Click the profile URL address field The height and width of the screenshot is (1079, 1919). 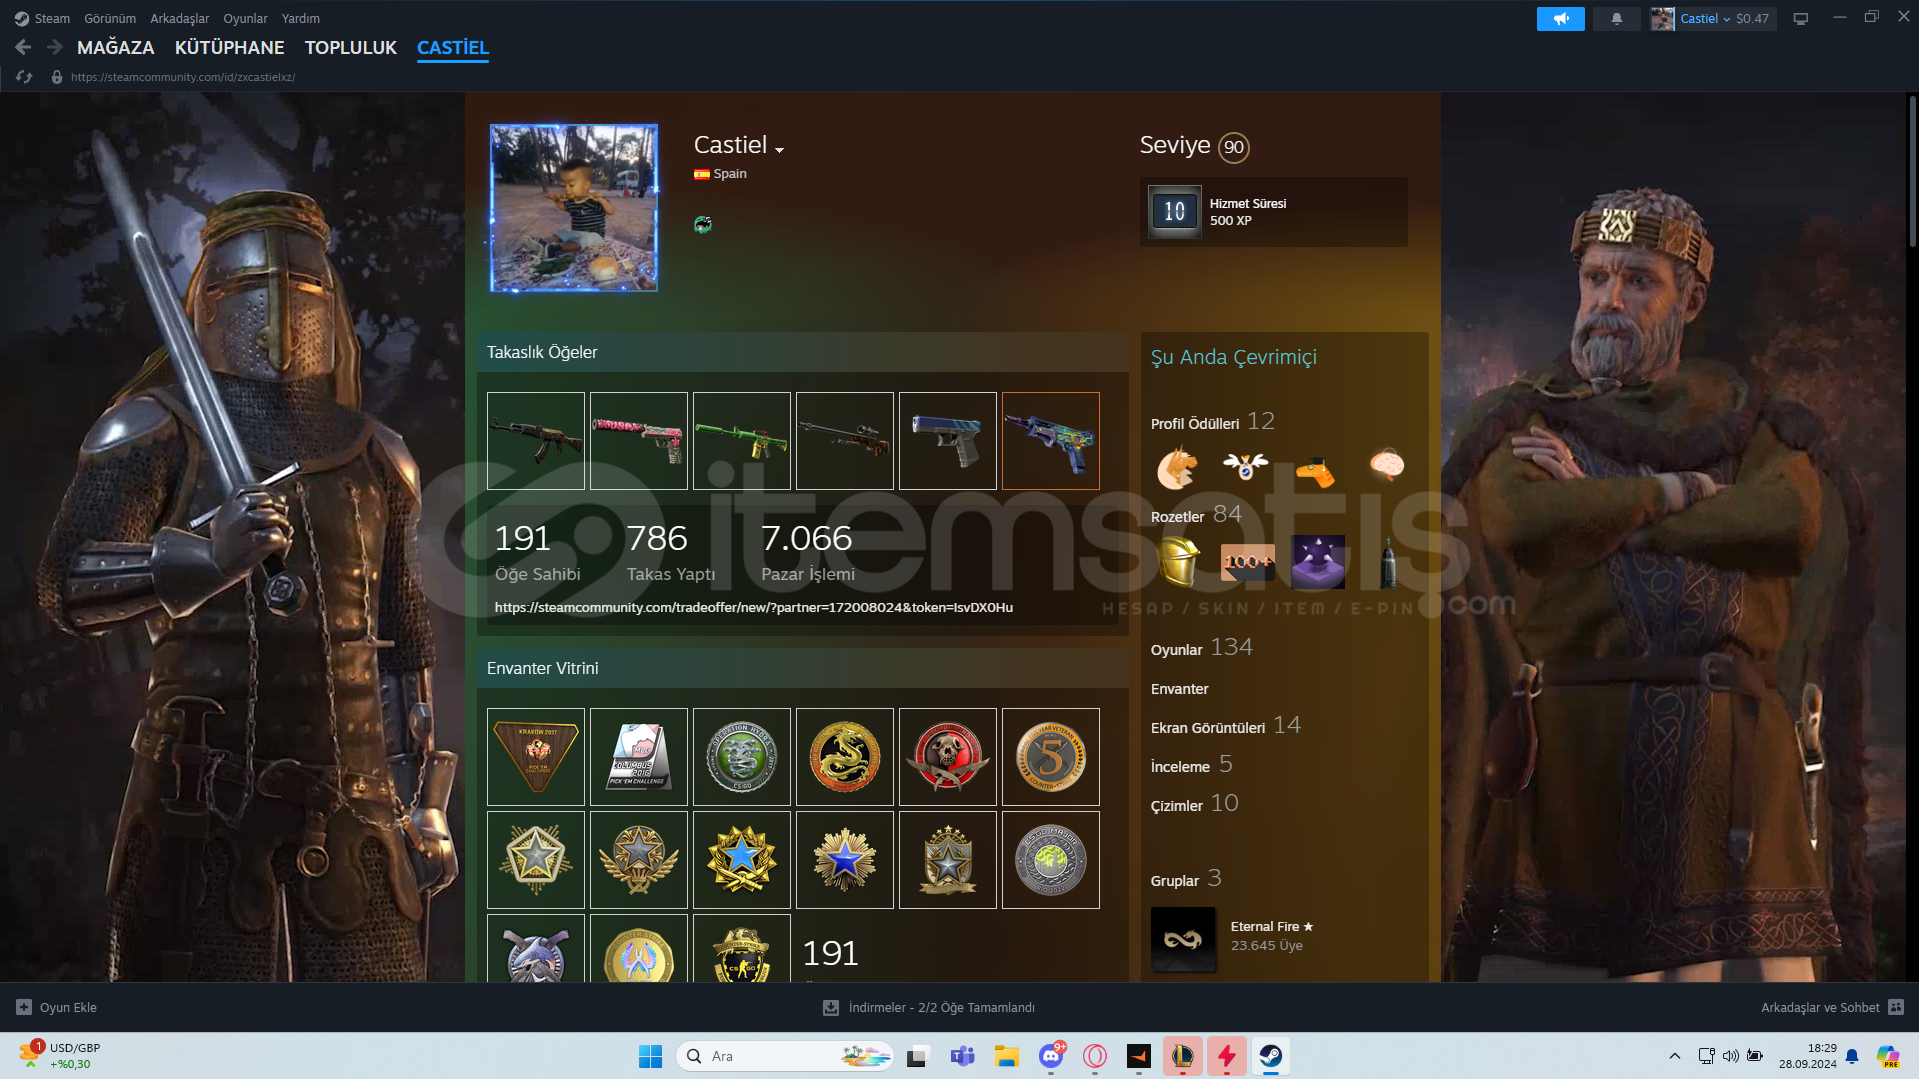[x=183, y=77]
